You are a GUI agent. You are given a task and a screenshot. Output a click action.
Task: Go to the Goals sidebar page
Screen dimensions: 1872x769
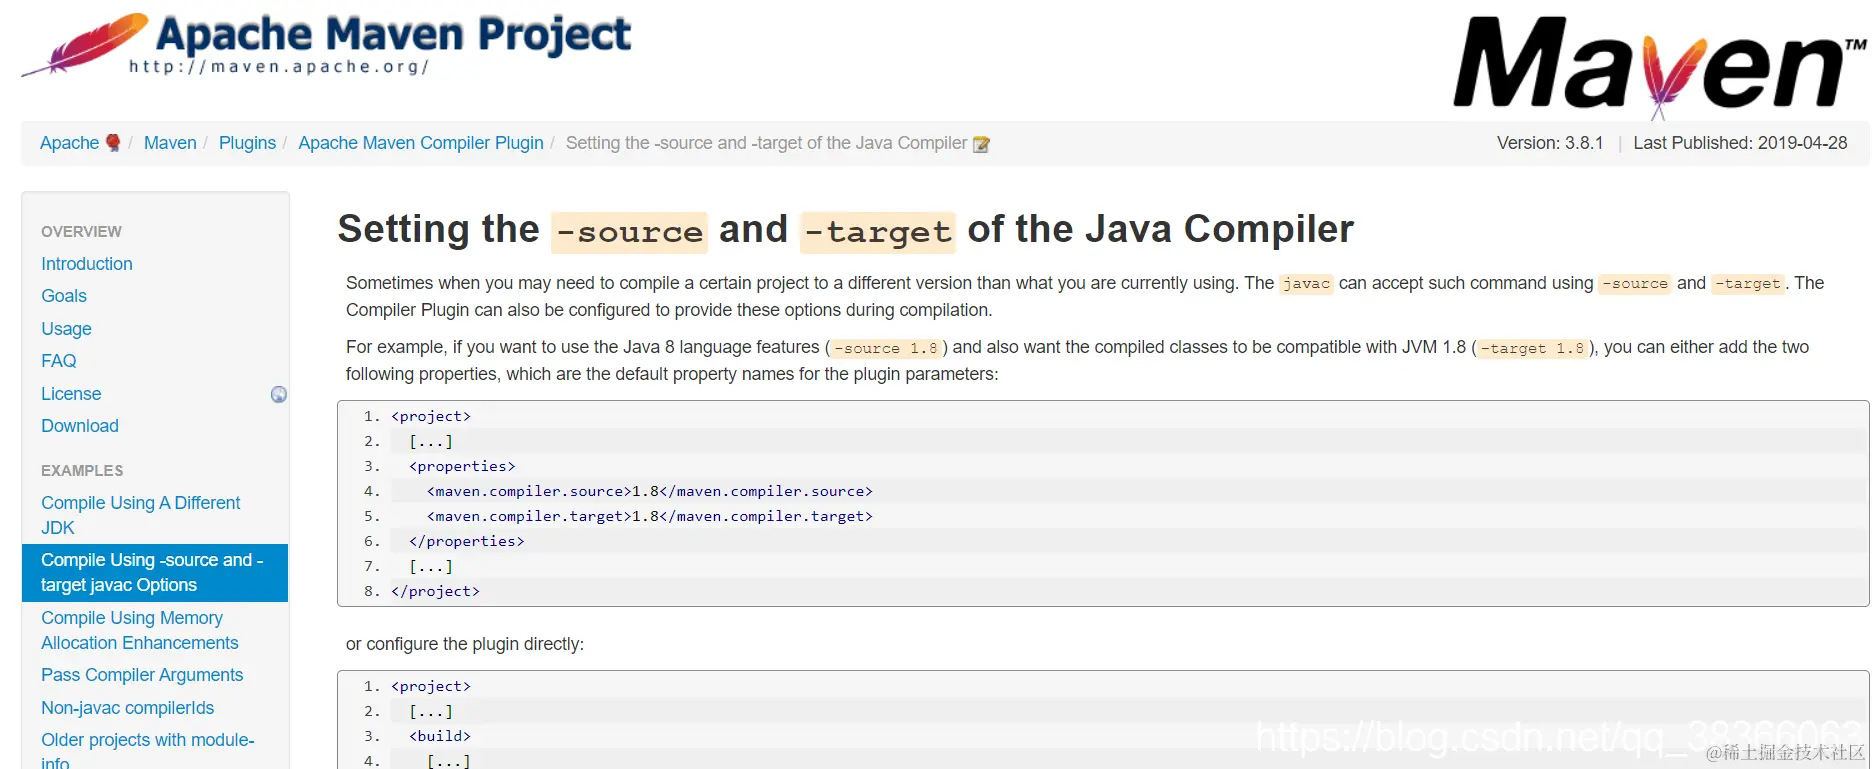click(x=64, y=296)
